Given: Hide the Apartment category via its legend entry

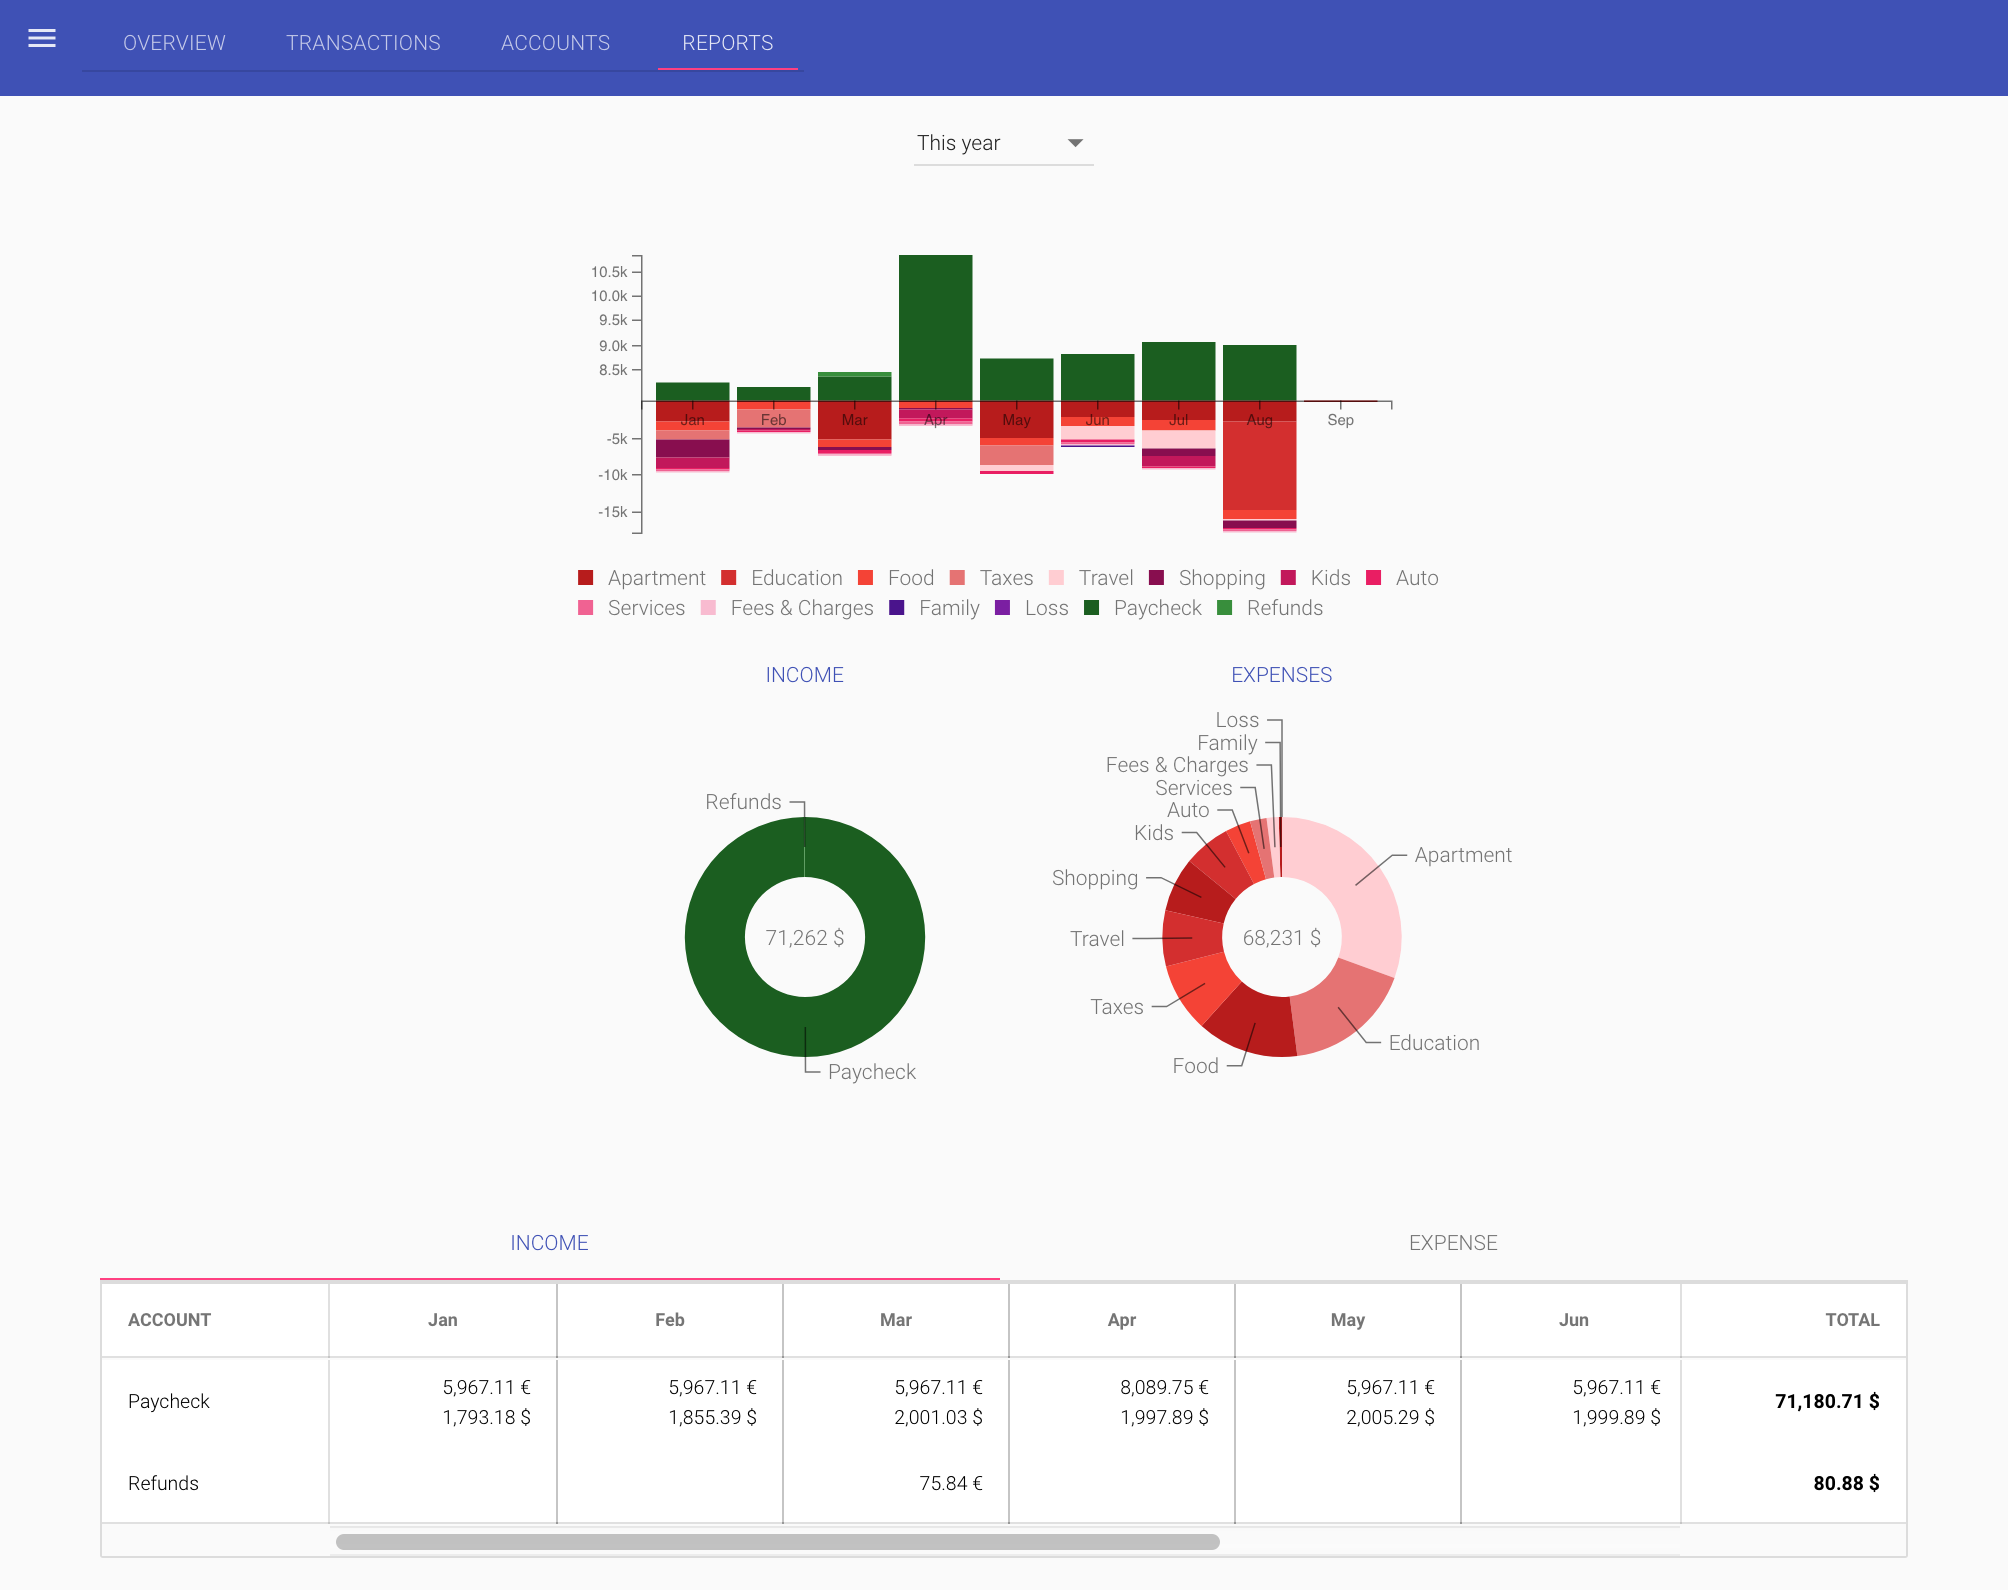Looking at the screenshot, I should (x=655, y=578).
